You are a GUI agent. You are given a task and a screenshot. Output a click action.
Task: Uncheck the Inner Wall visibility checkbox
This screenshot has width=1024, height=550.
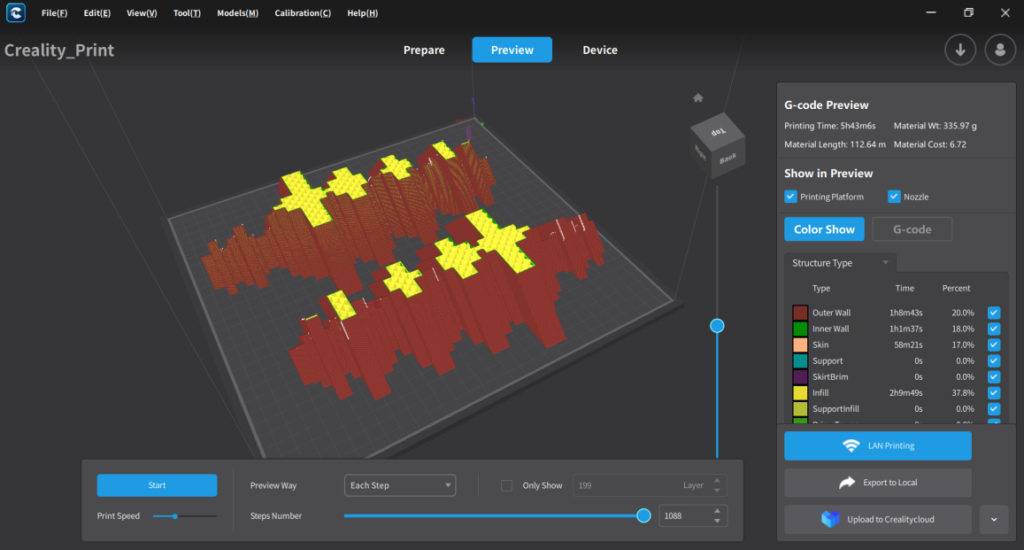click(994, 329)
